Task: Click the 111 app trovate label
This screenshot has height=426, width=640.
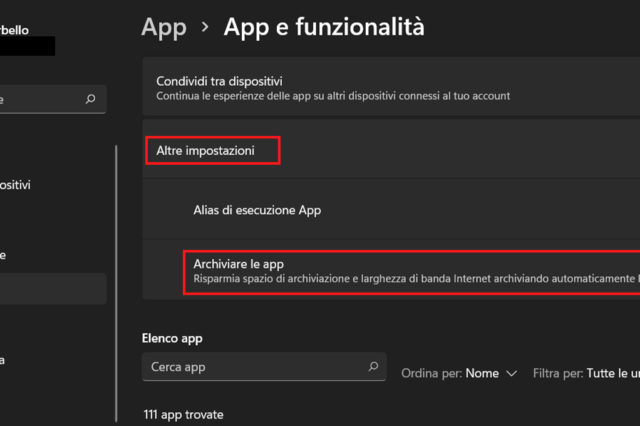Action: 183,414
